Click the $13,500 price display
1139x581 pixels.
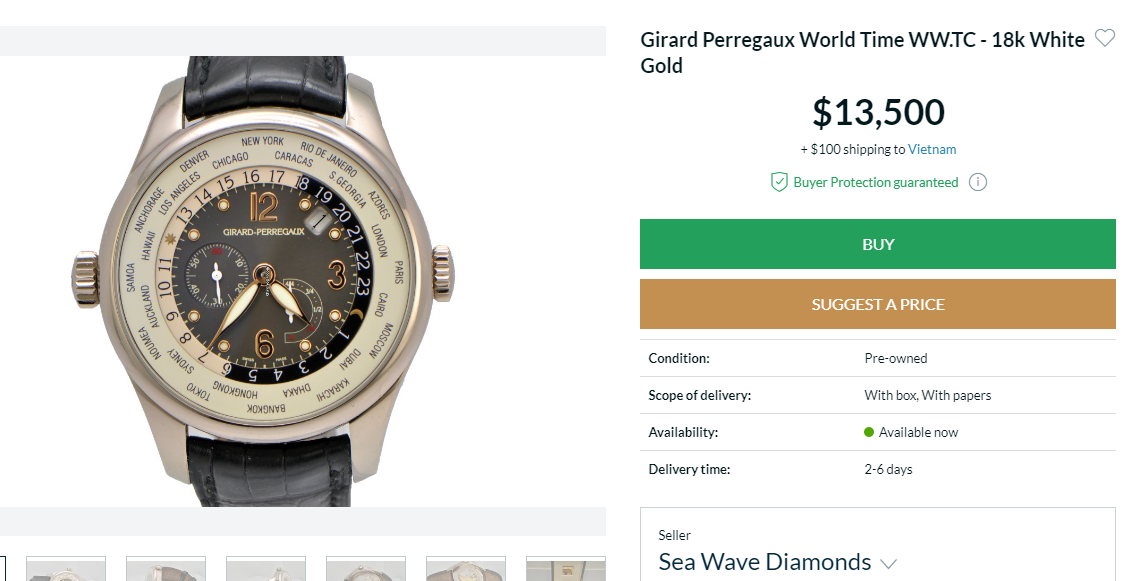878,112
